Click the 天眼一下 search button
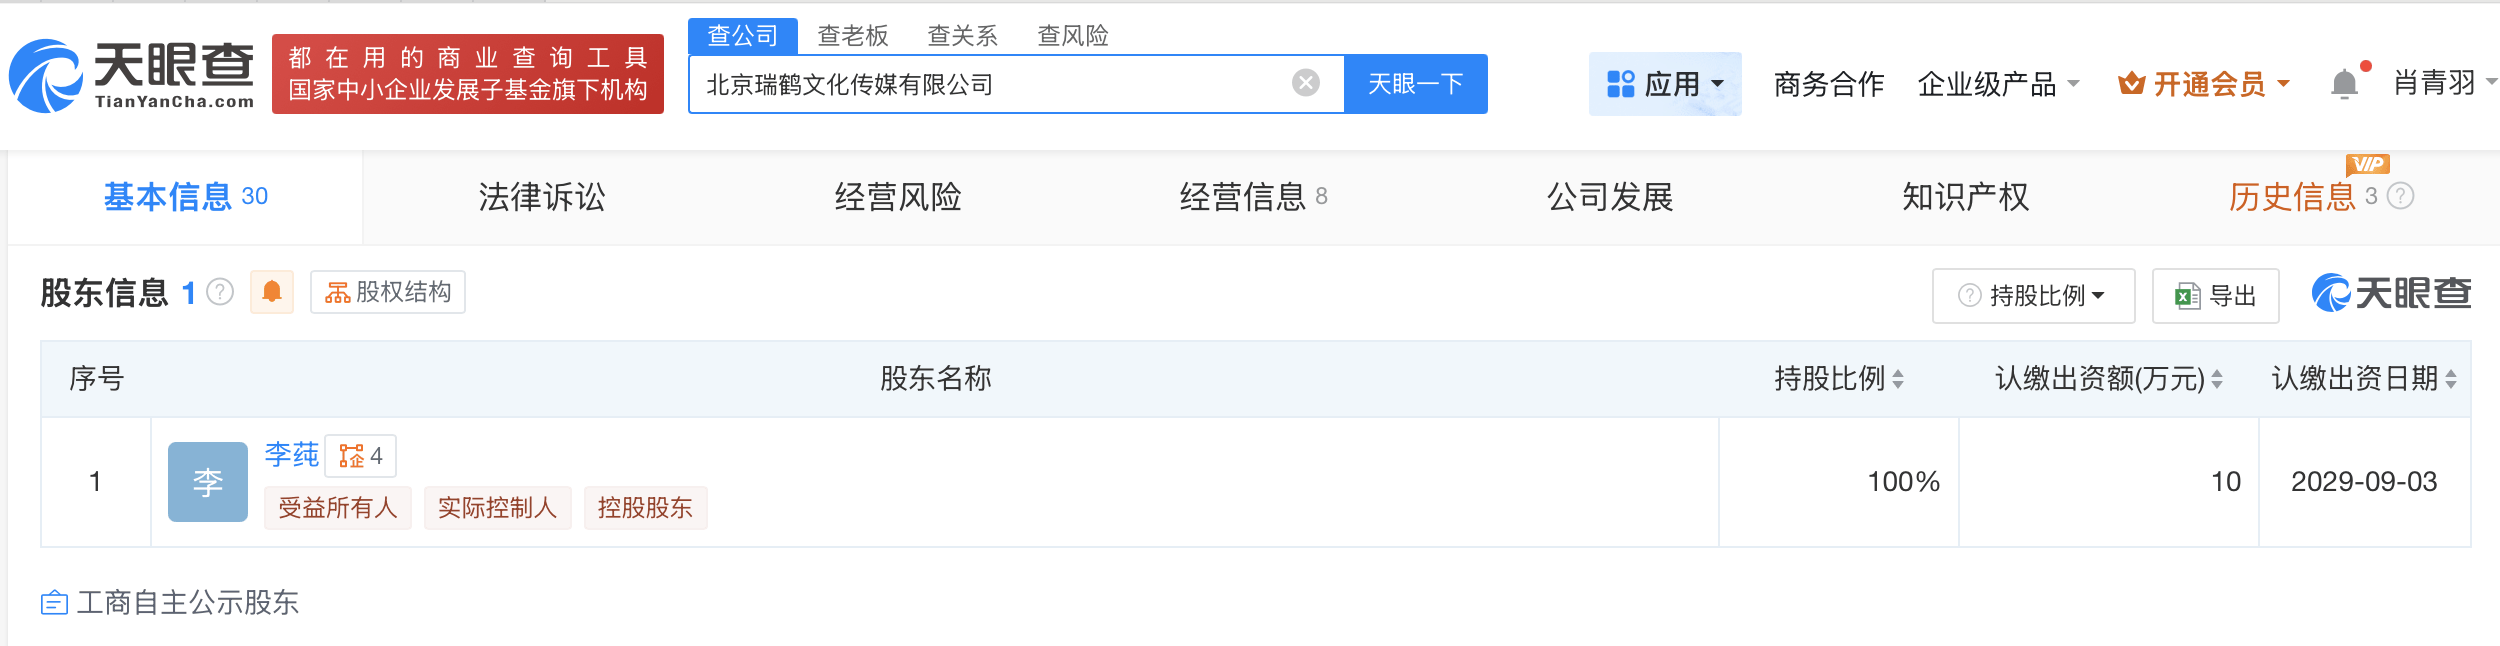The width and height of the screenshot is (2500, 646). coord(1415,84)
